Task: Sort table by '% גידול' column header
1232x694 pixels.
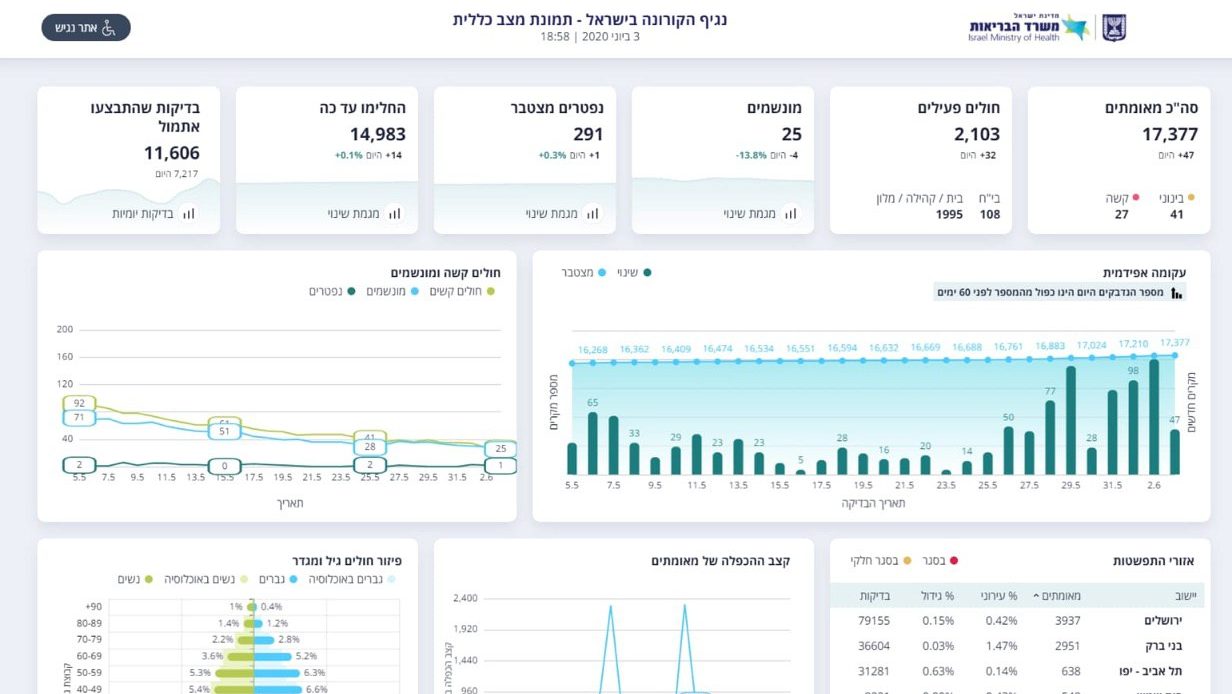Action: click(x=938, y=596)
